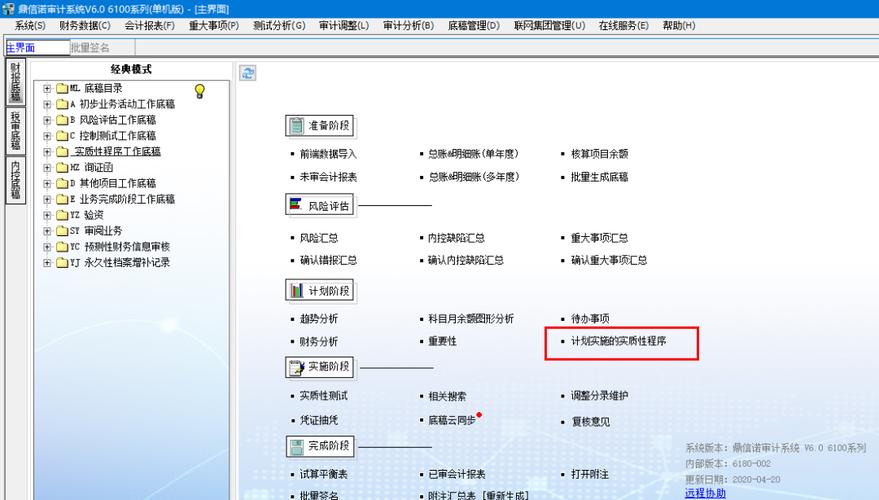The image size is (879, 500).
Task: Open 试算平衡表
Action: pyautogui.click(x=323, y=474)
